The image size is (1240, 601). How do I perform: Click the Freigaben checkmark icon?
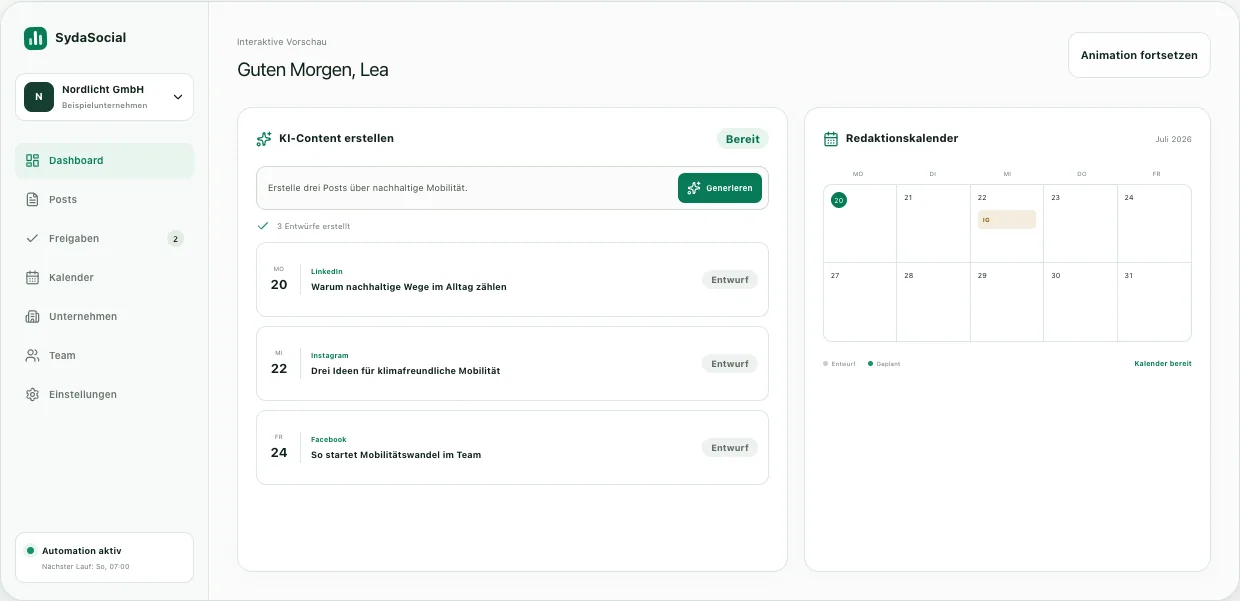coord(32,238)
